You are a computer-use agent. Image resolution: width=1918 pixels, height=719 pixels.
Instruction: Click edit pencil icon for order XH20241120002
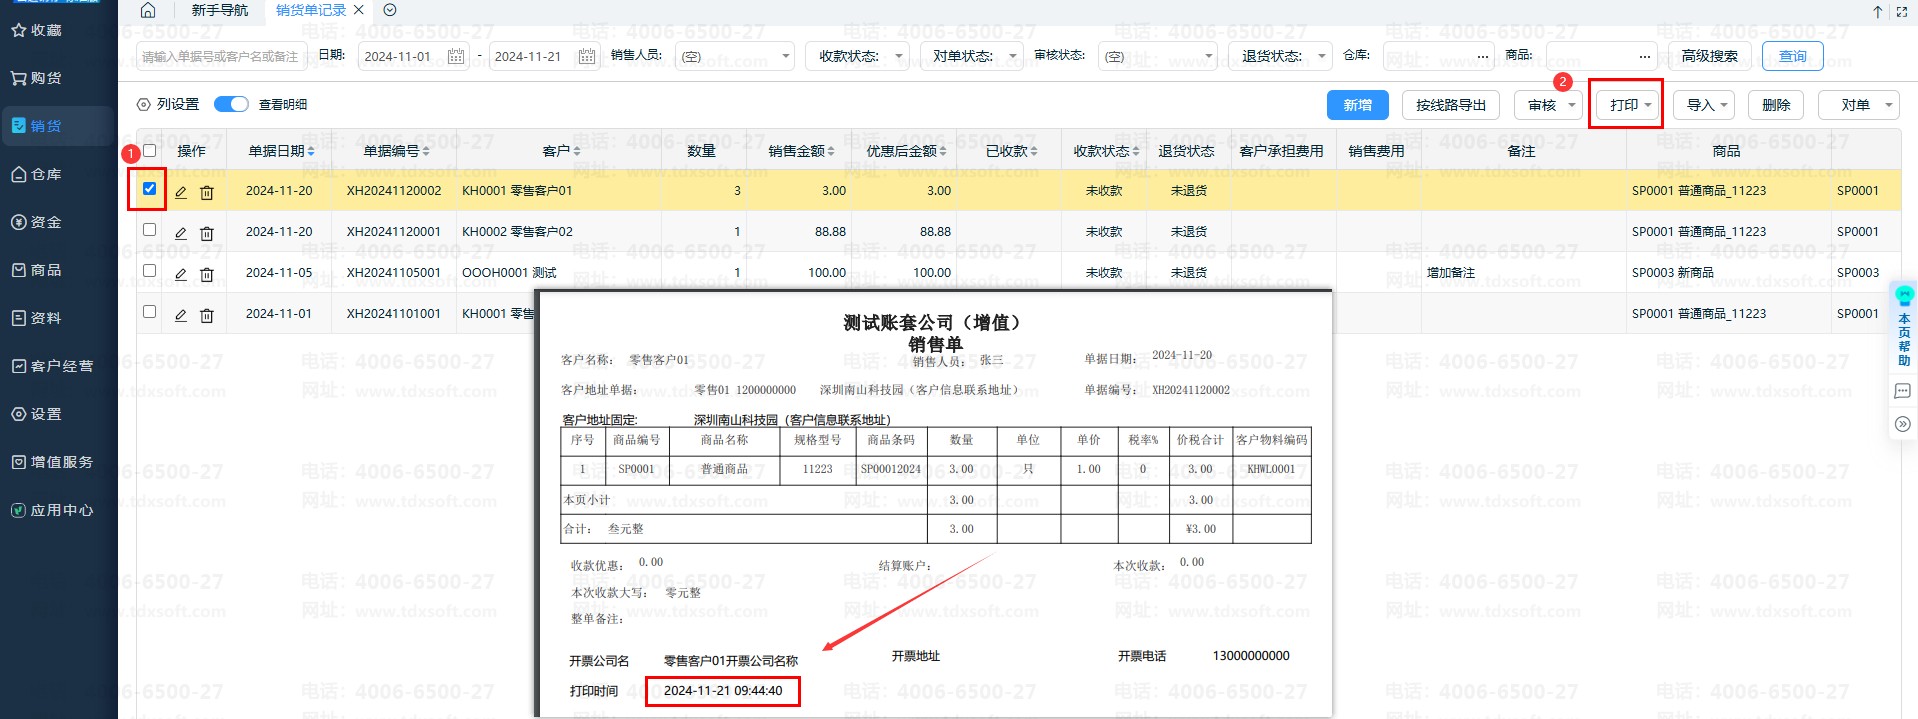click(x=181, y=192)
